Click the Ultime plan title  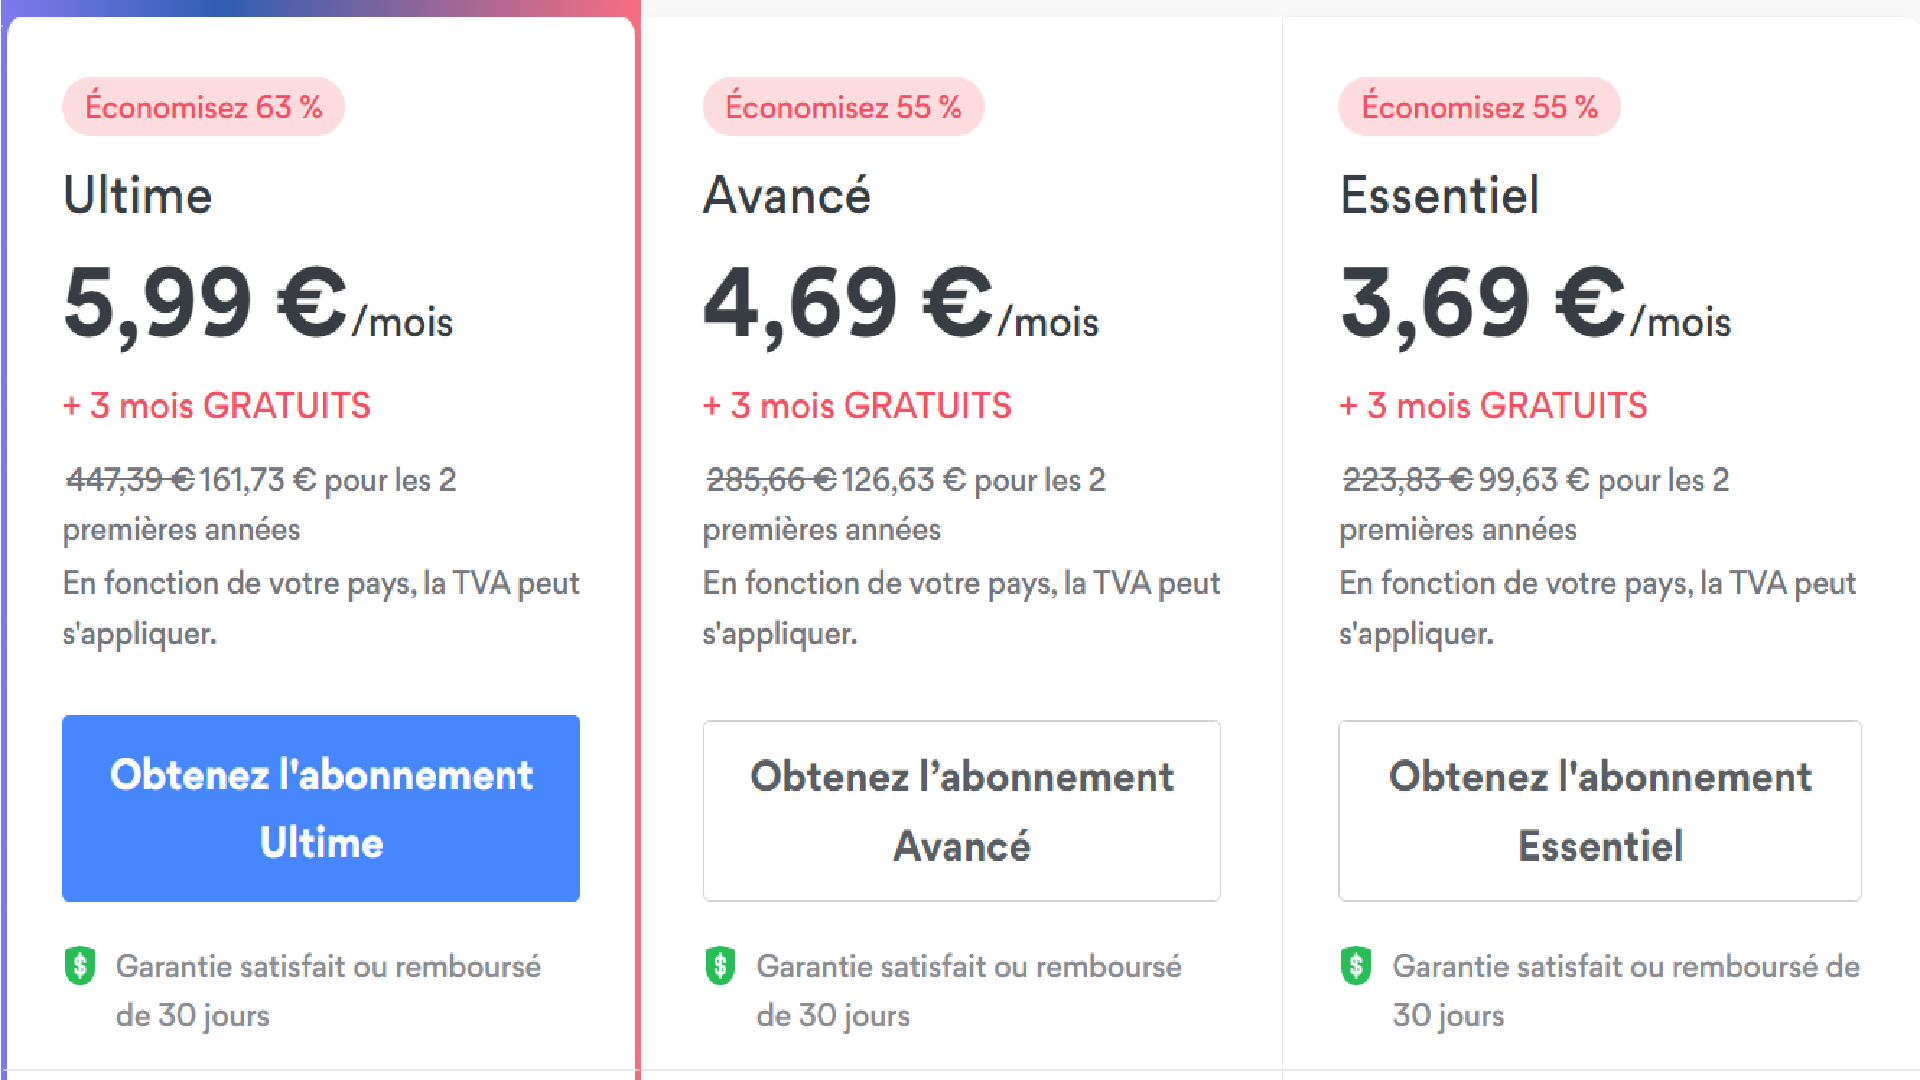click(138, 195)
